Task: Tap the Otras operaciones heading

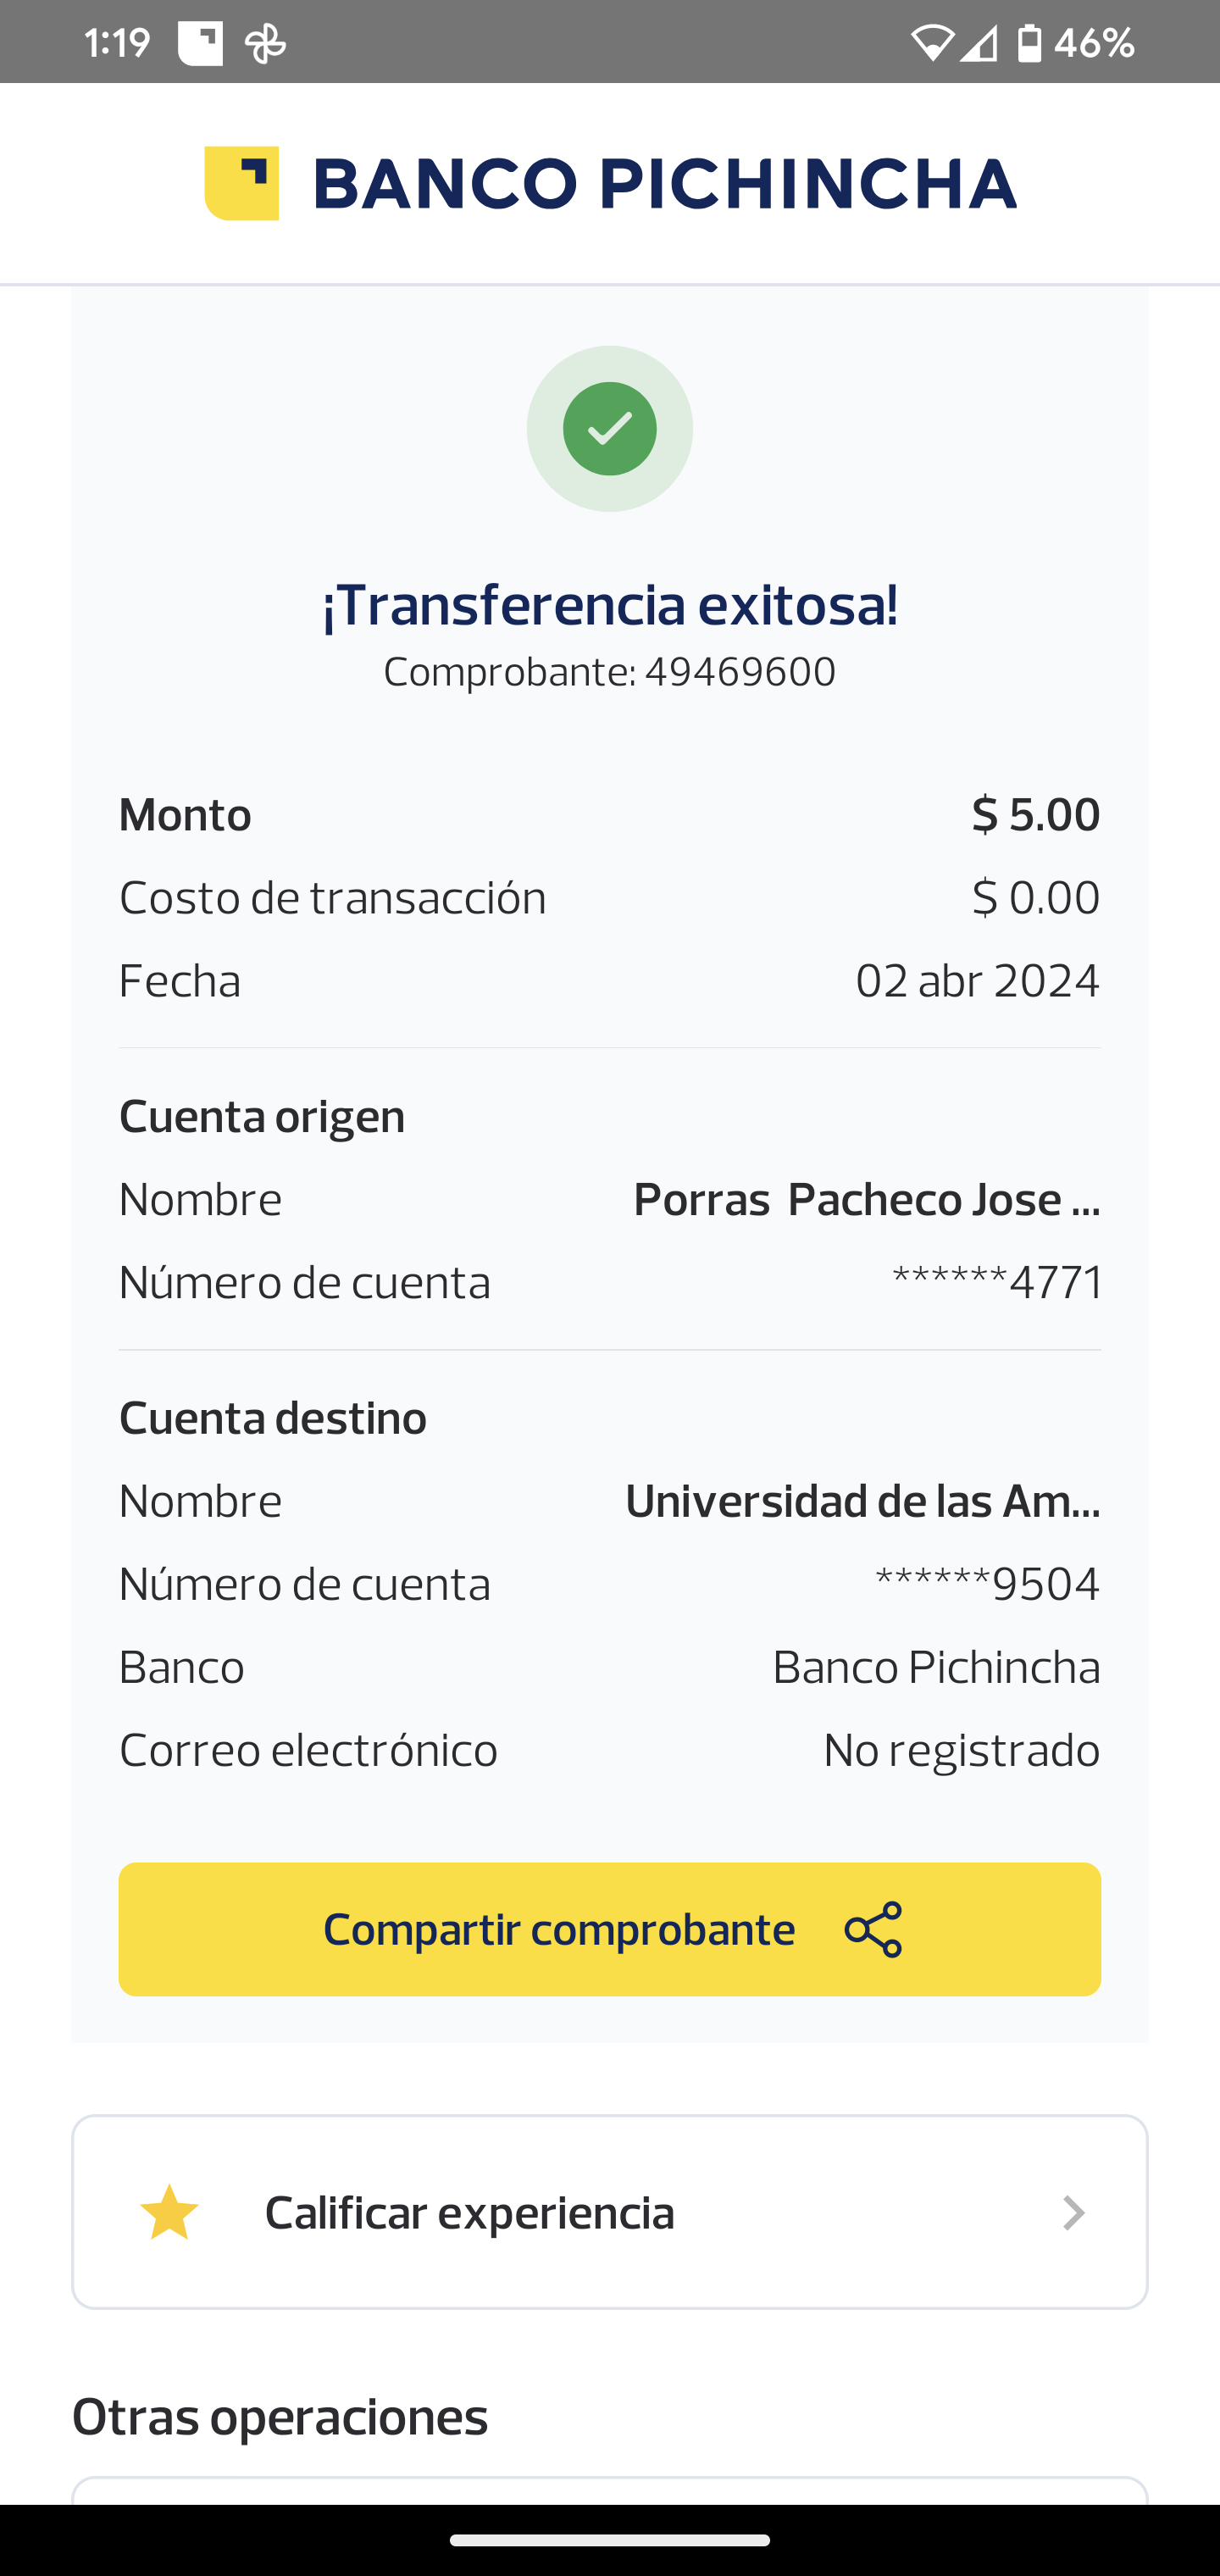Action: 280,2417
